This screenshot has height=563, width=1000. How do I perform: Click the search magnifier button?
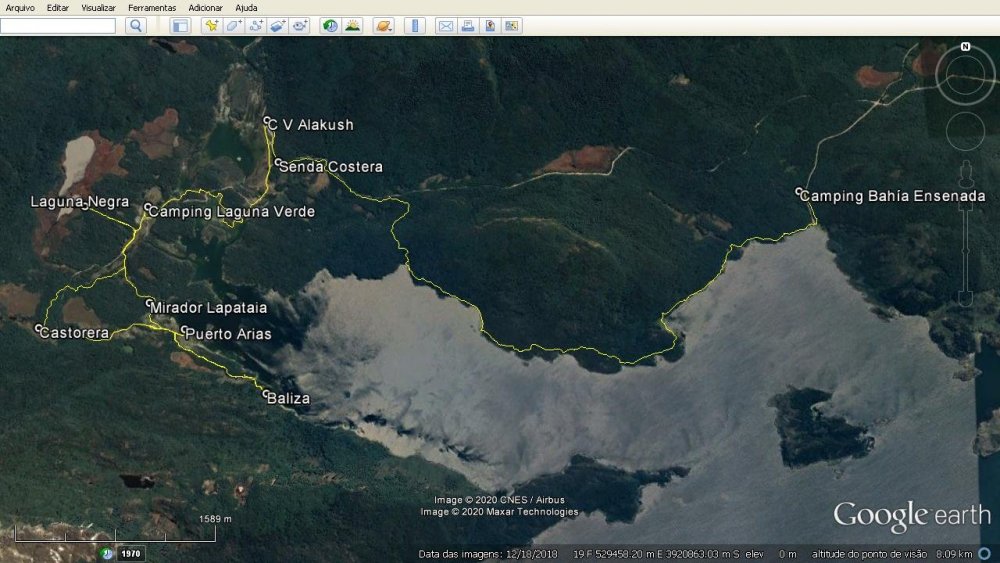click(x=137, y=26)
